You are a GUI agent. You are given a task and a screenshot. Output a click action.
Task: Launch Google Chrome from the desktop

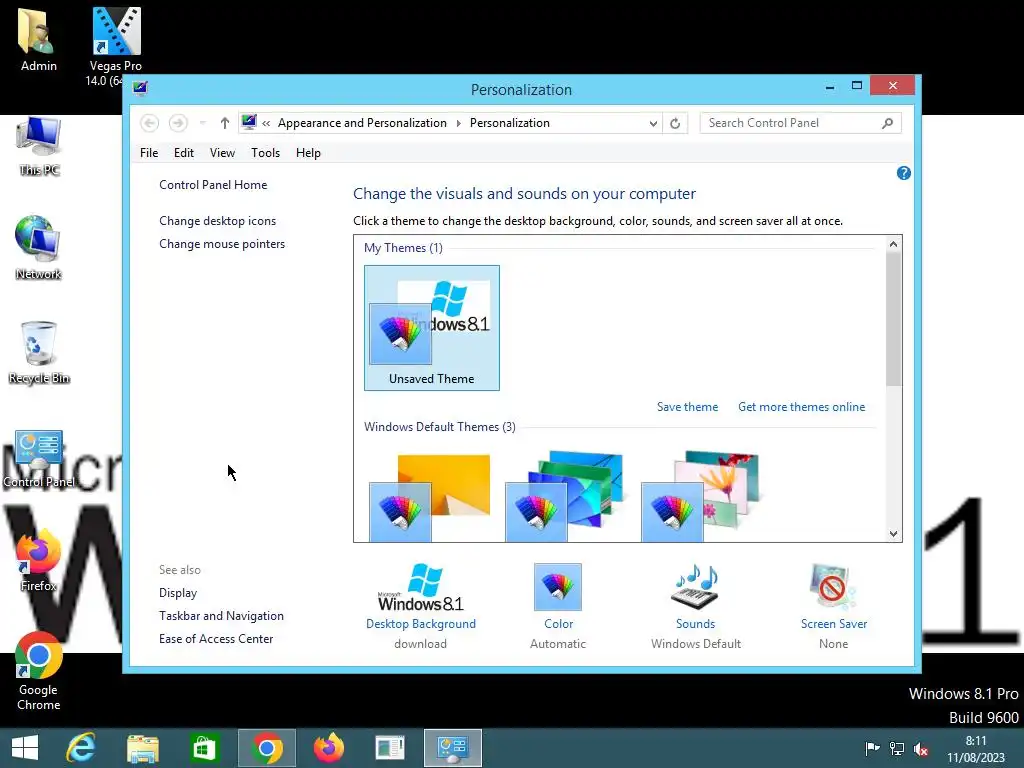click(x=39, y=671)
